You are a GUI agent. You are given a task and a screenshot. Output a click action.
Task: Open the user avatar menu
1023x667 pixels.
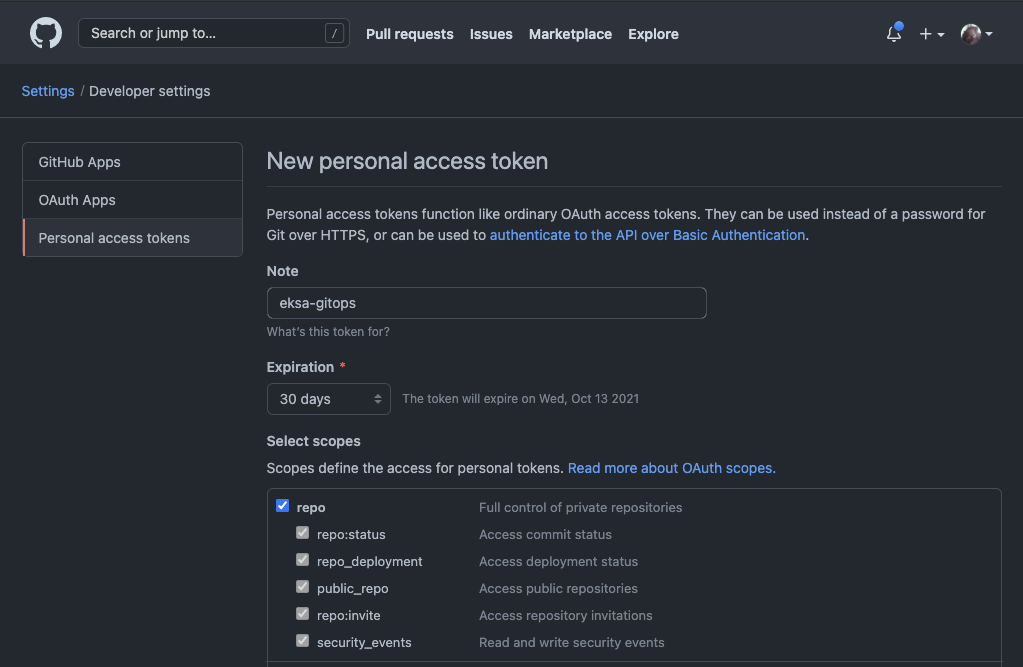coord(976,34)
